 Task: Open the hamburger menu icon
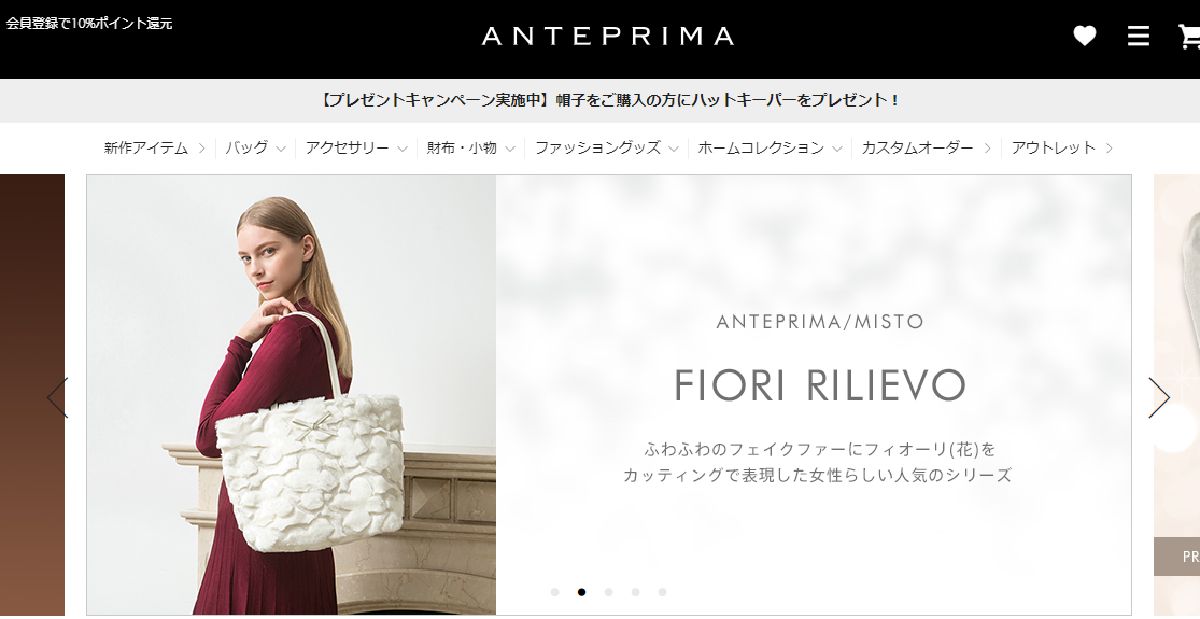tap(1138, 36)
